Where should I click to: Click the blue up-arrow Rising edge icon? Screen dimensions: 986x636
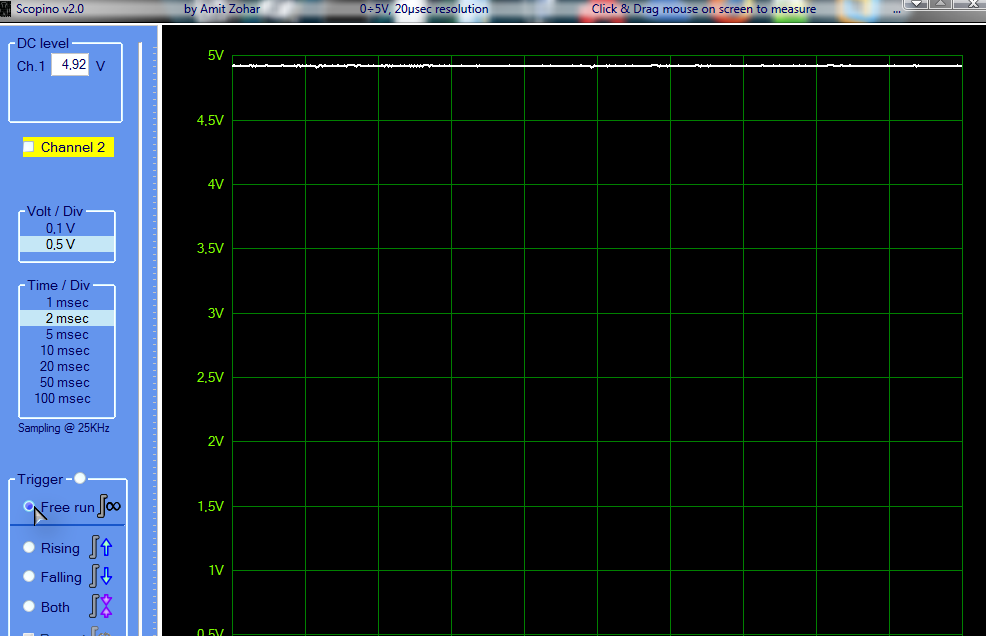point(101,547)
